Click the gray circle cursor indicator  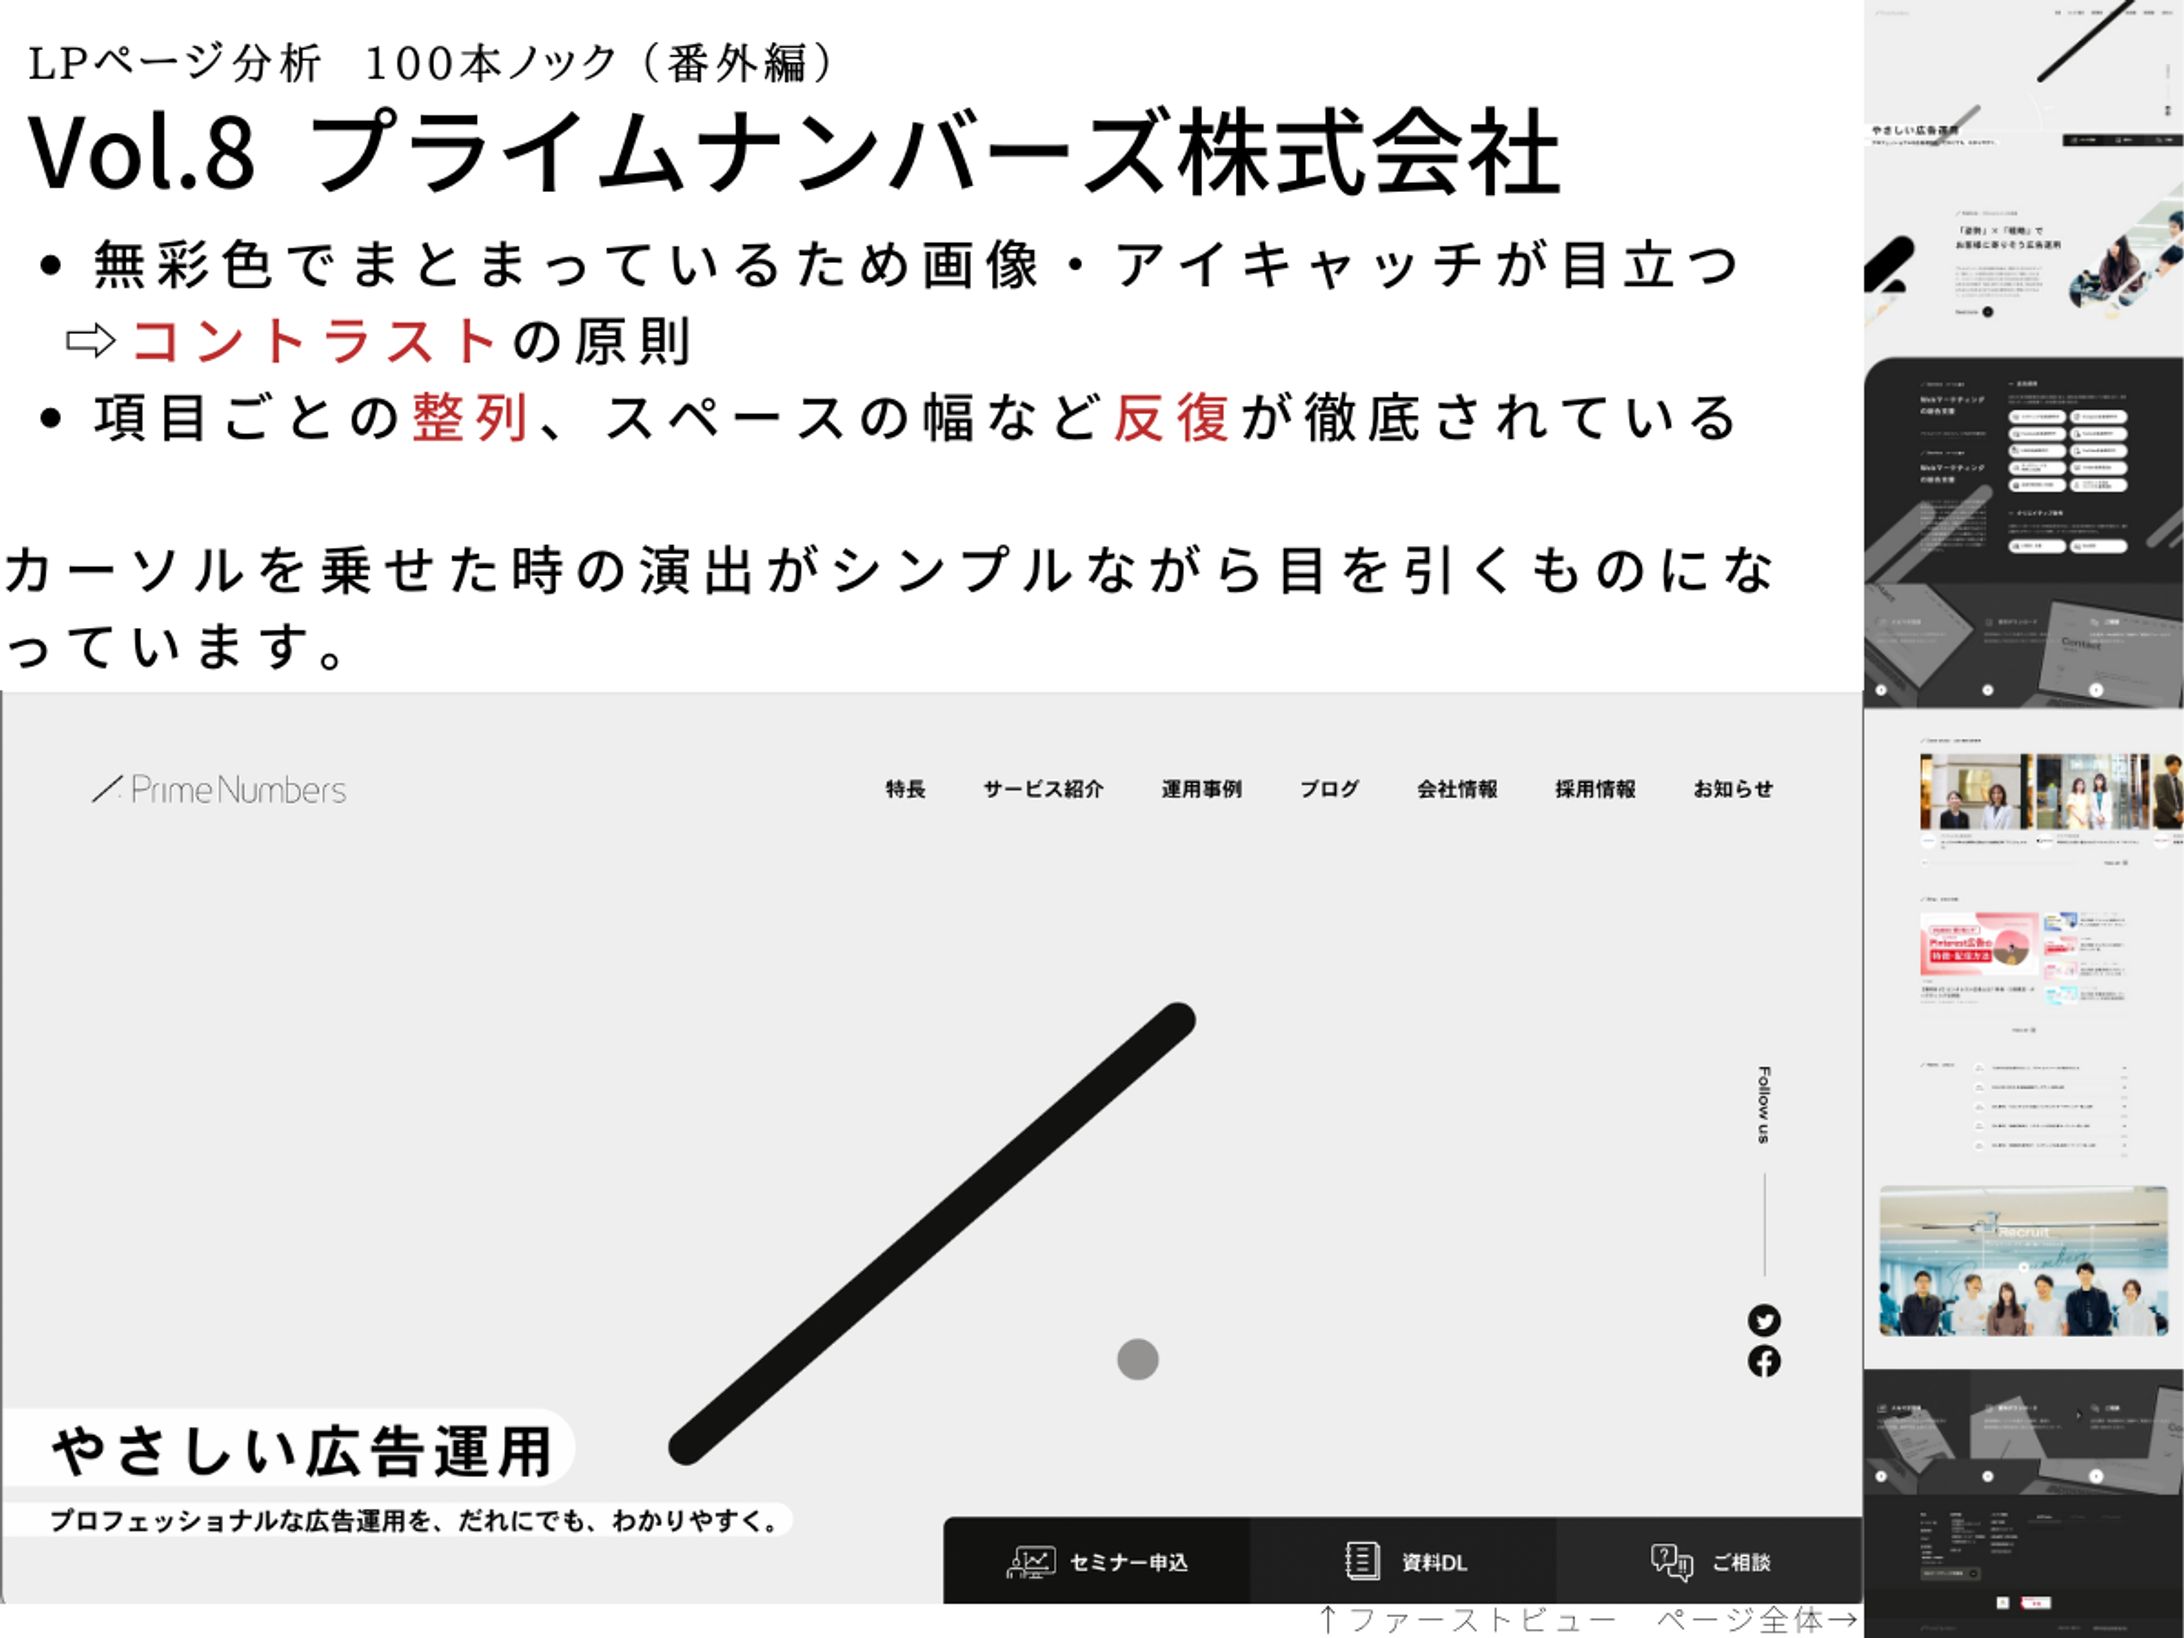1137,1360
